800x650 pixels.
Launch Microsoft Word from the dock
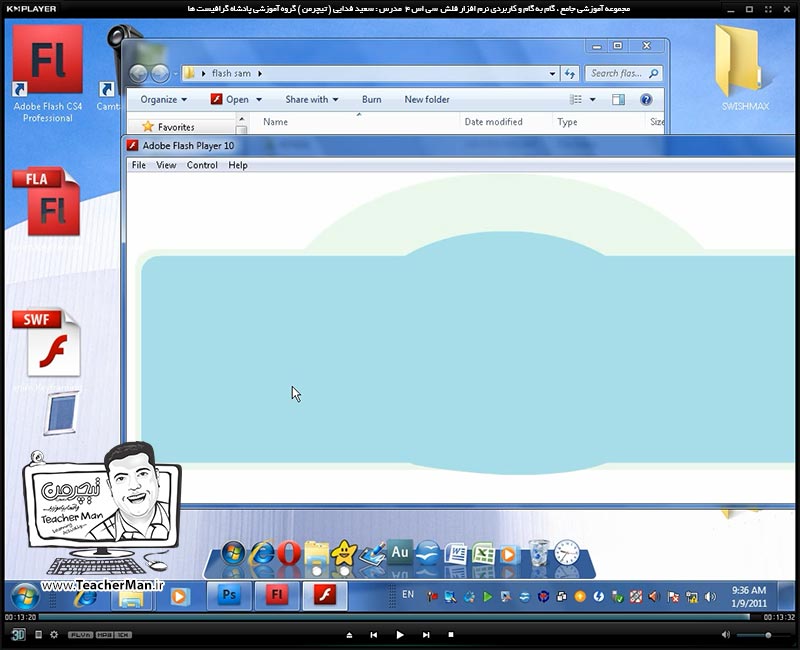click(x=456, y=554)
